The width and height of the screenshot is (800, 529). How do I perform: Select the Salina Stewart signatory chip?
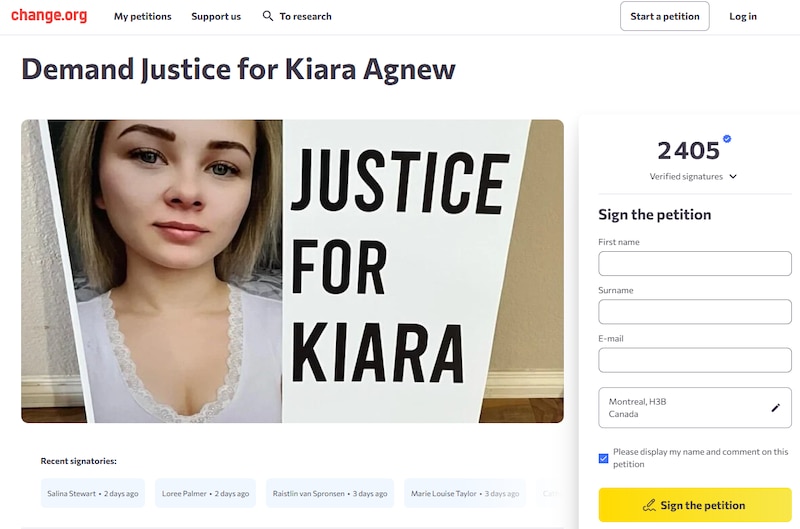pyautogui.click(x=93, y=493)
